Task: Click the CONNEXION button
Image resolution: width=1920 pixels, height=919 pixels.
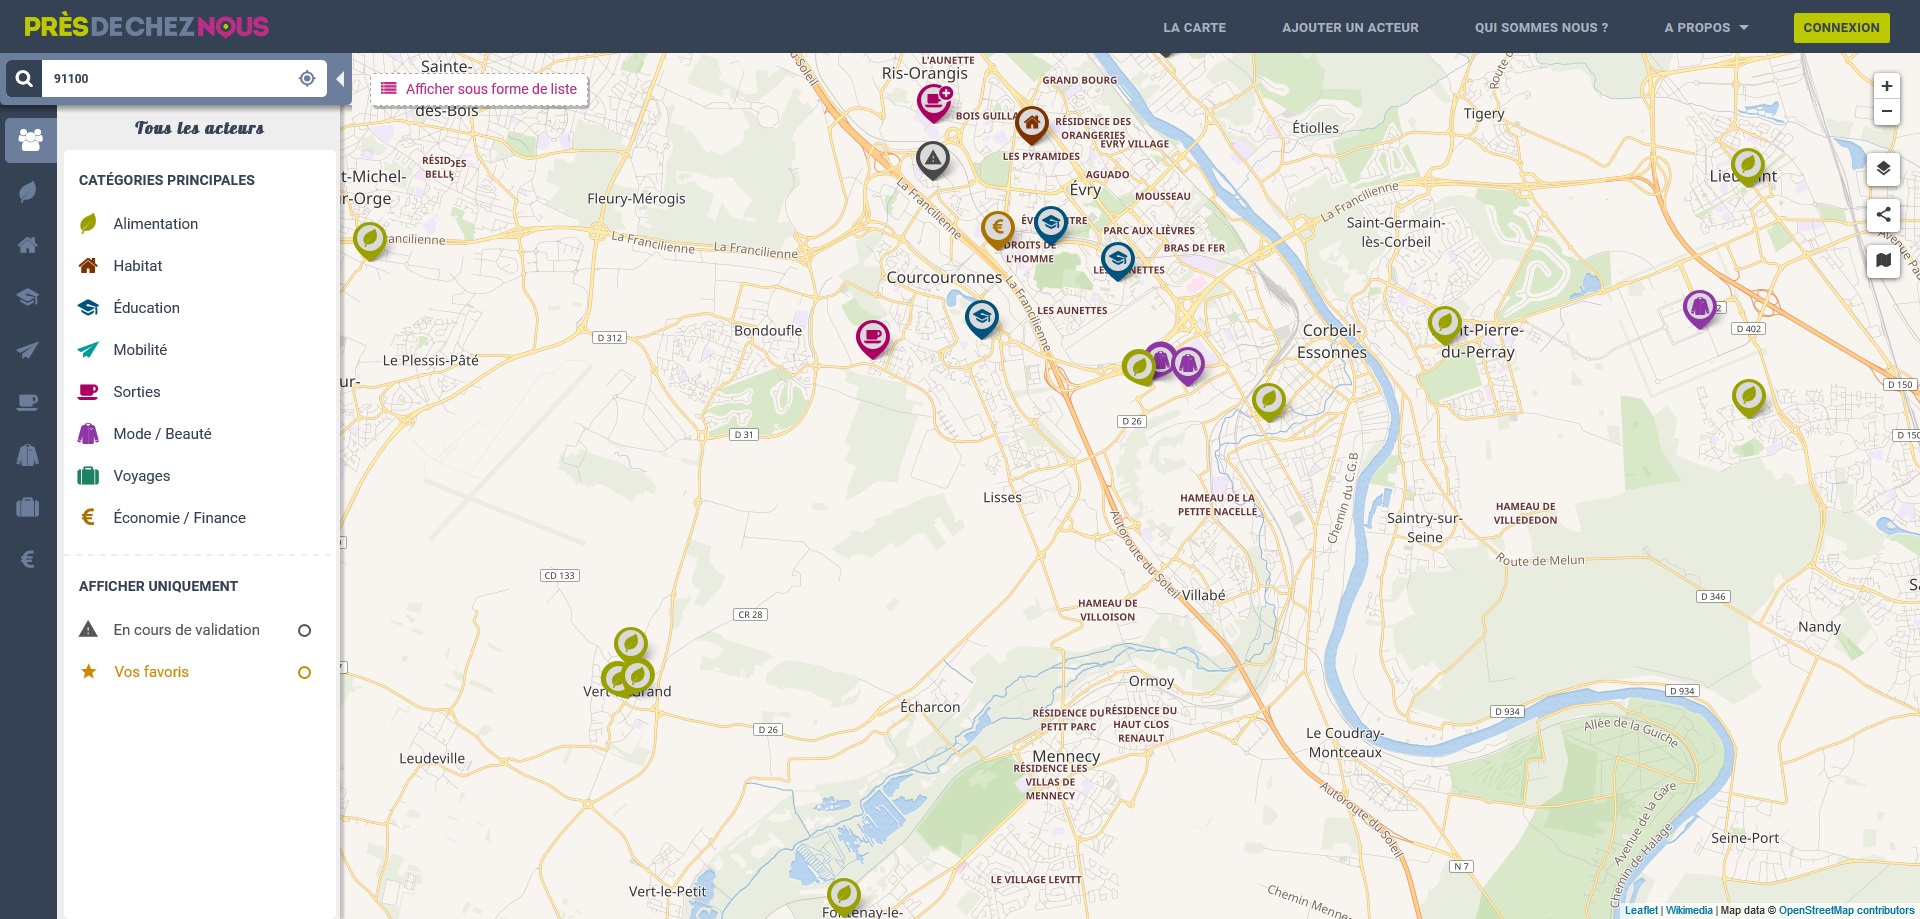Action: point(1841,27)
